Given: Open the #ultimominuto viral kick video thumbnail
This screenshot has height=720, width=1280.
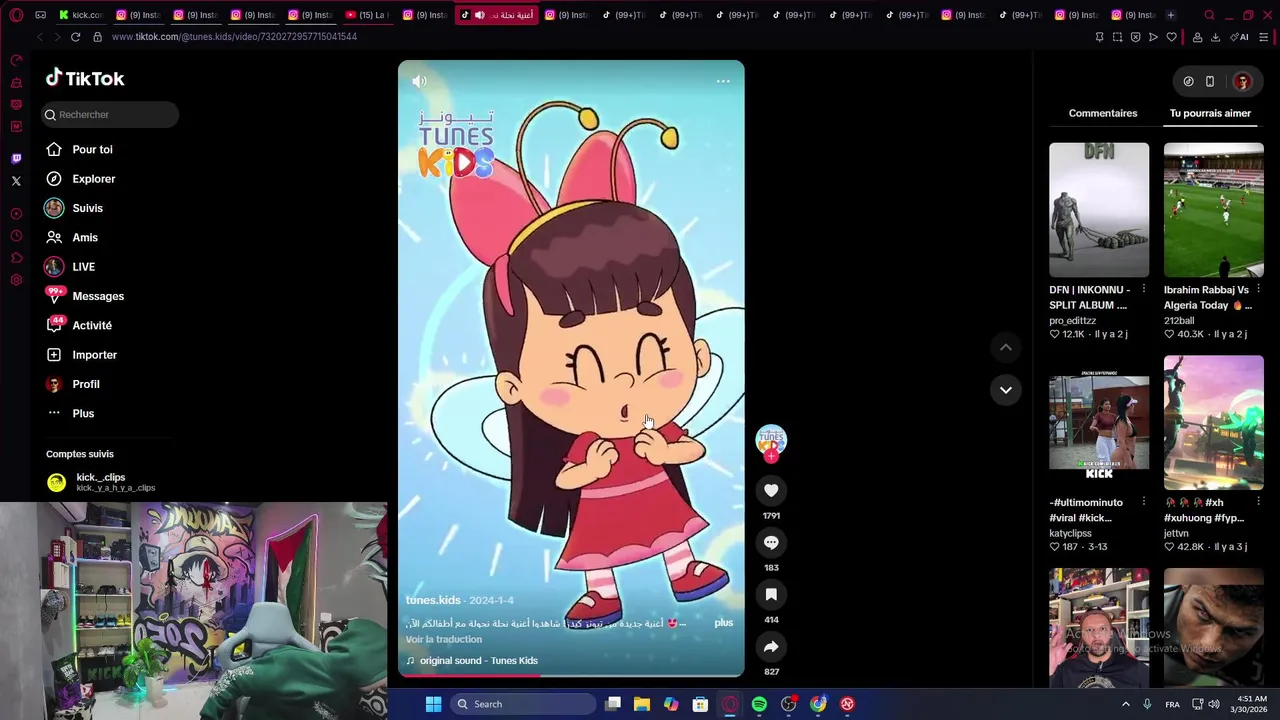Looking at the screenshot, I should pos(1099,423).
